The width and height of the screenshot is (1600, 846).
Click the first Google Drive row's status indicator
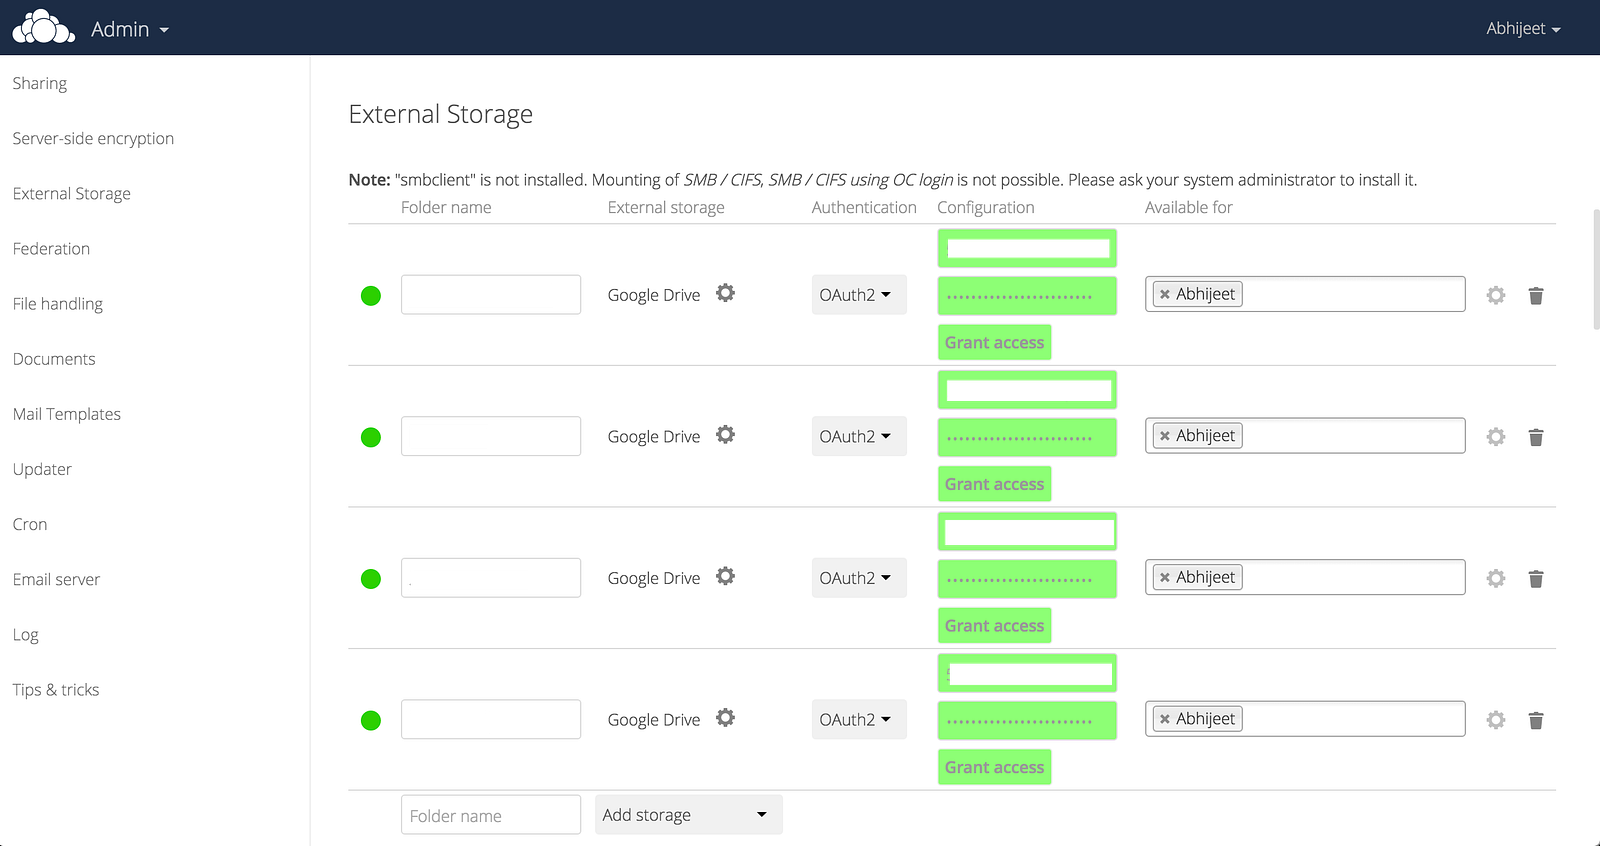coord(371,295)
